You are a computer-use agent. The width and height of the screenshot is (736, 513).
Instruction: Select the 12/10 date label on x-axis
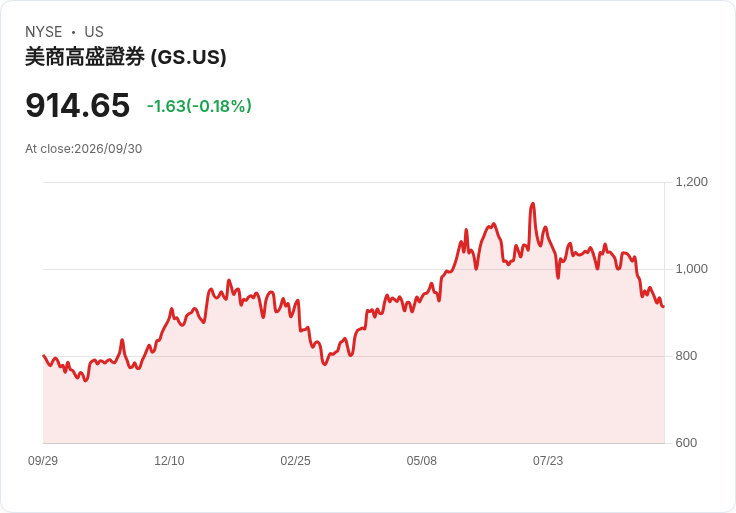[x=169, y=461]
